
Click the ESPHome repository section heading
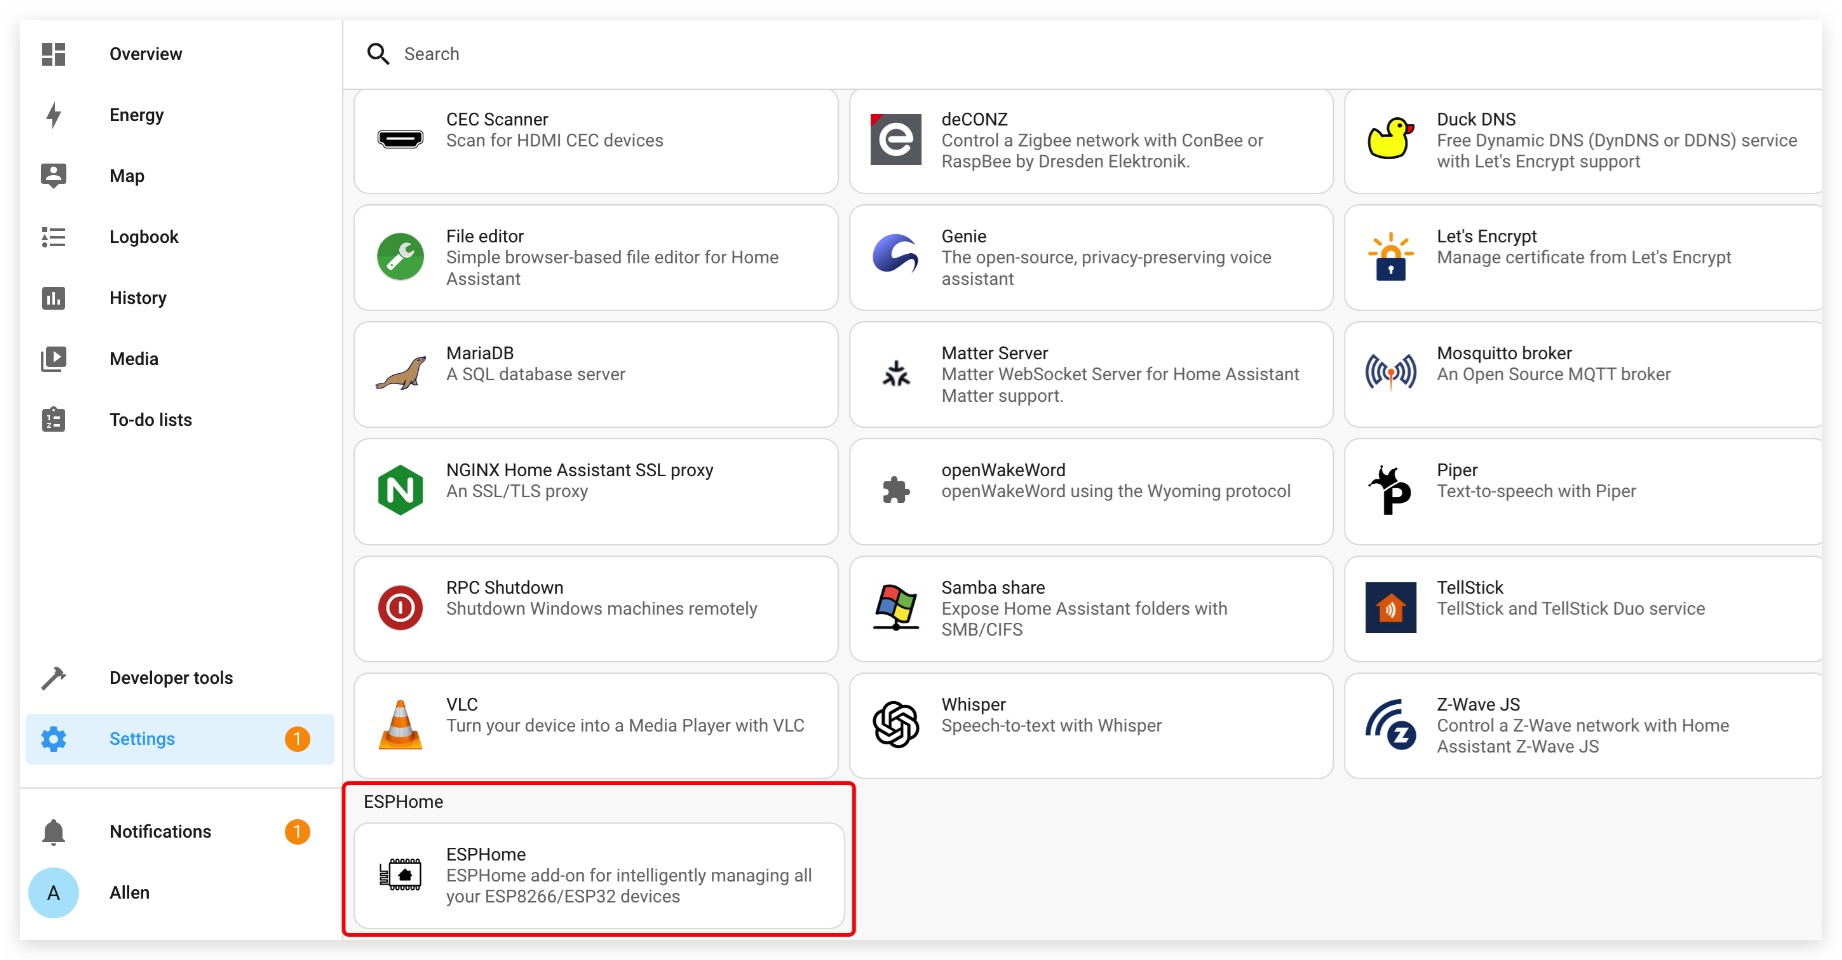(x=404, y=802)
